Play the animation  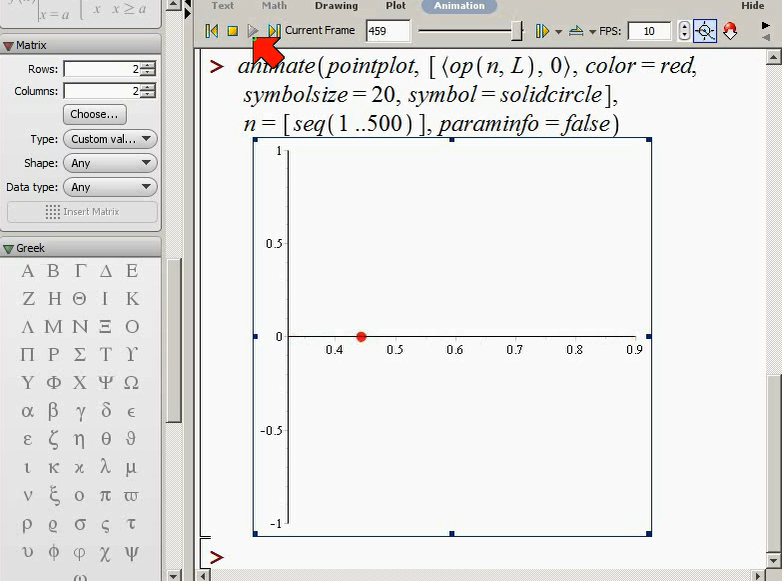pyautogui.click(x=253, y=31)
